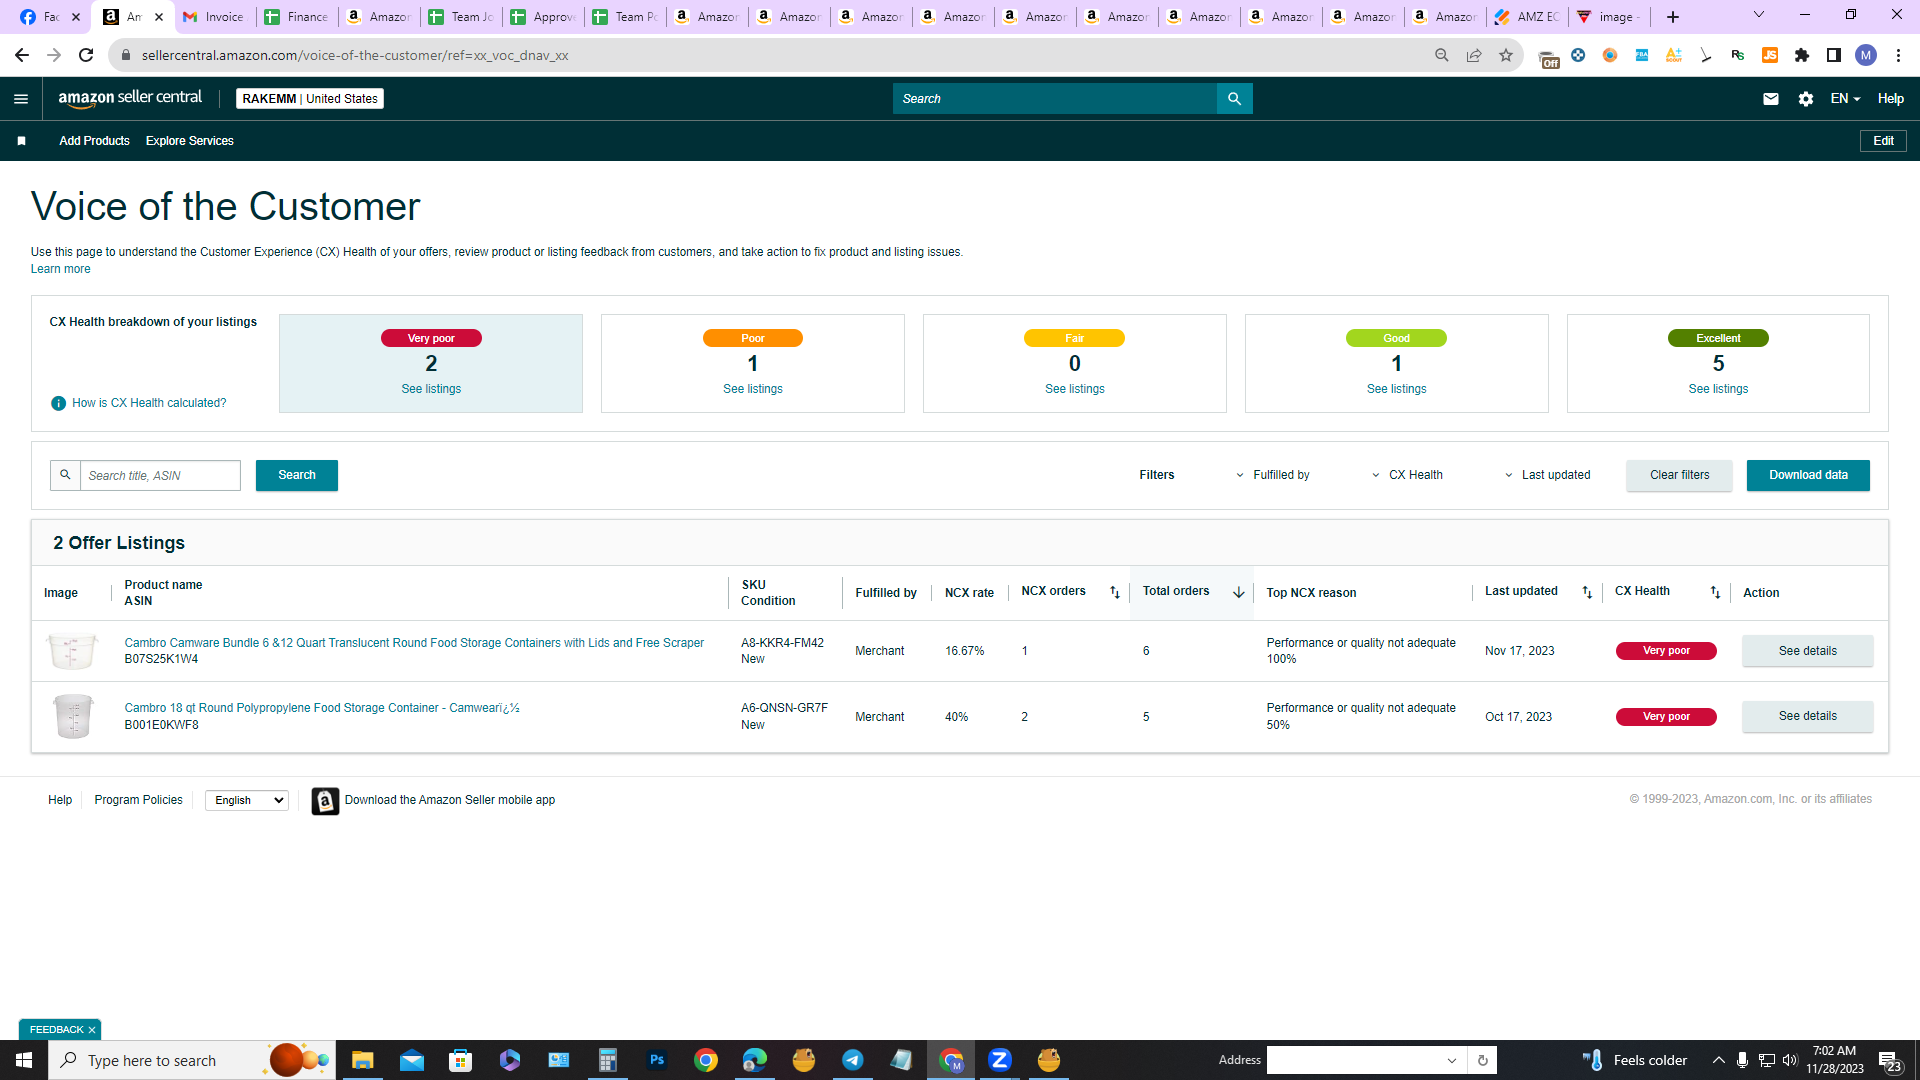
Task: See listings under the Excellent card
Action: (x=1718, y=389)
